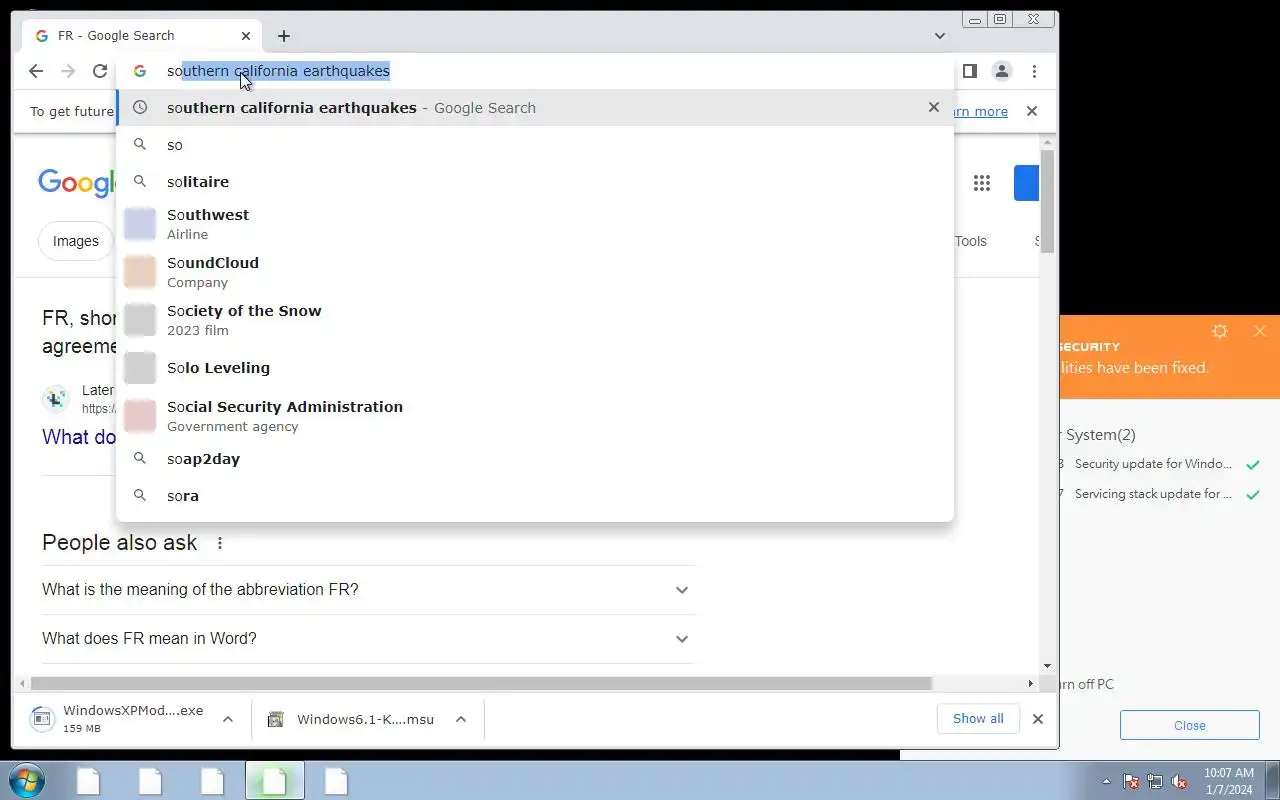The height and width of the screenshot is (800, 1280).
Task: Expand options for Windows6.1-K....msu download
Action: click(x=461, y=719)
